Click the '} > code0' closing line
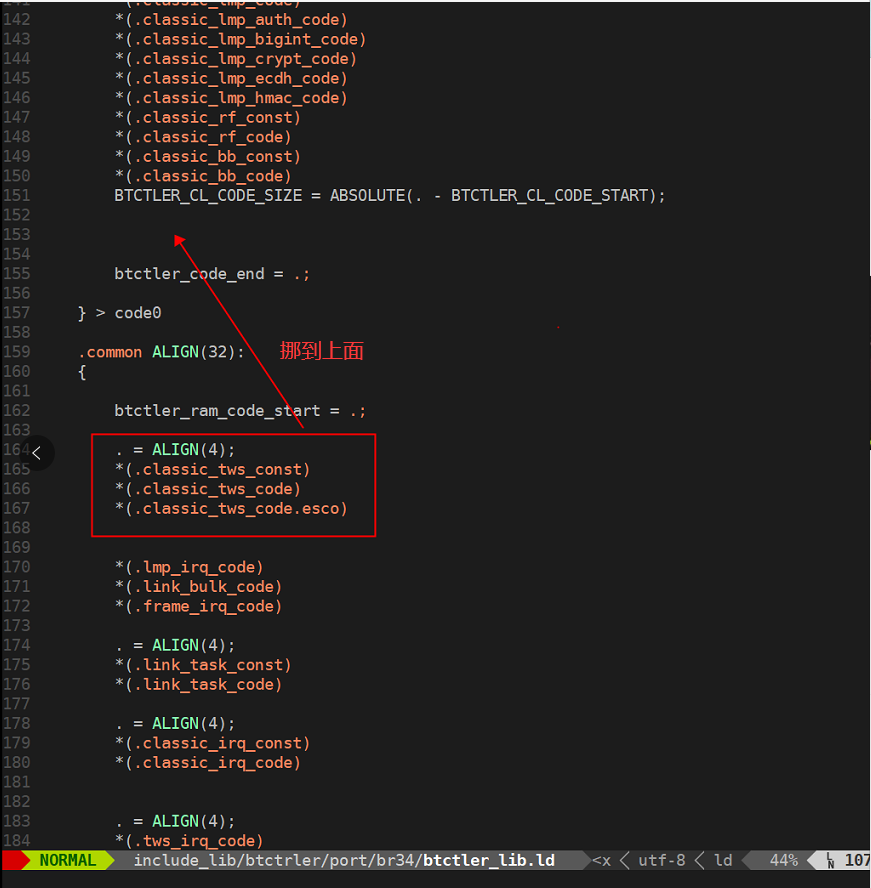Viewport: 871px width, 888px height. click(119, 313)
